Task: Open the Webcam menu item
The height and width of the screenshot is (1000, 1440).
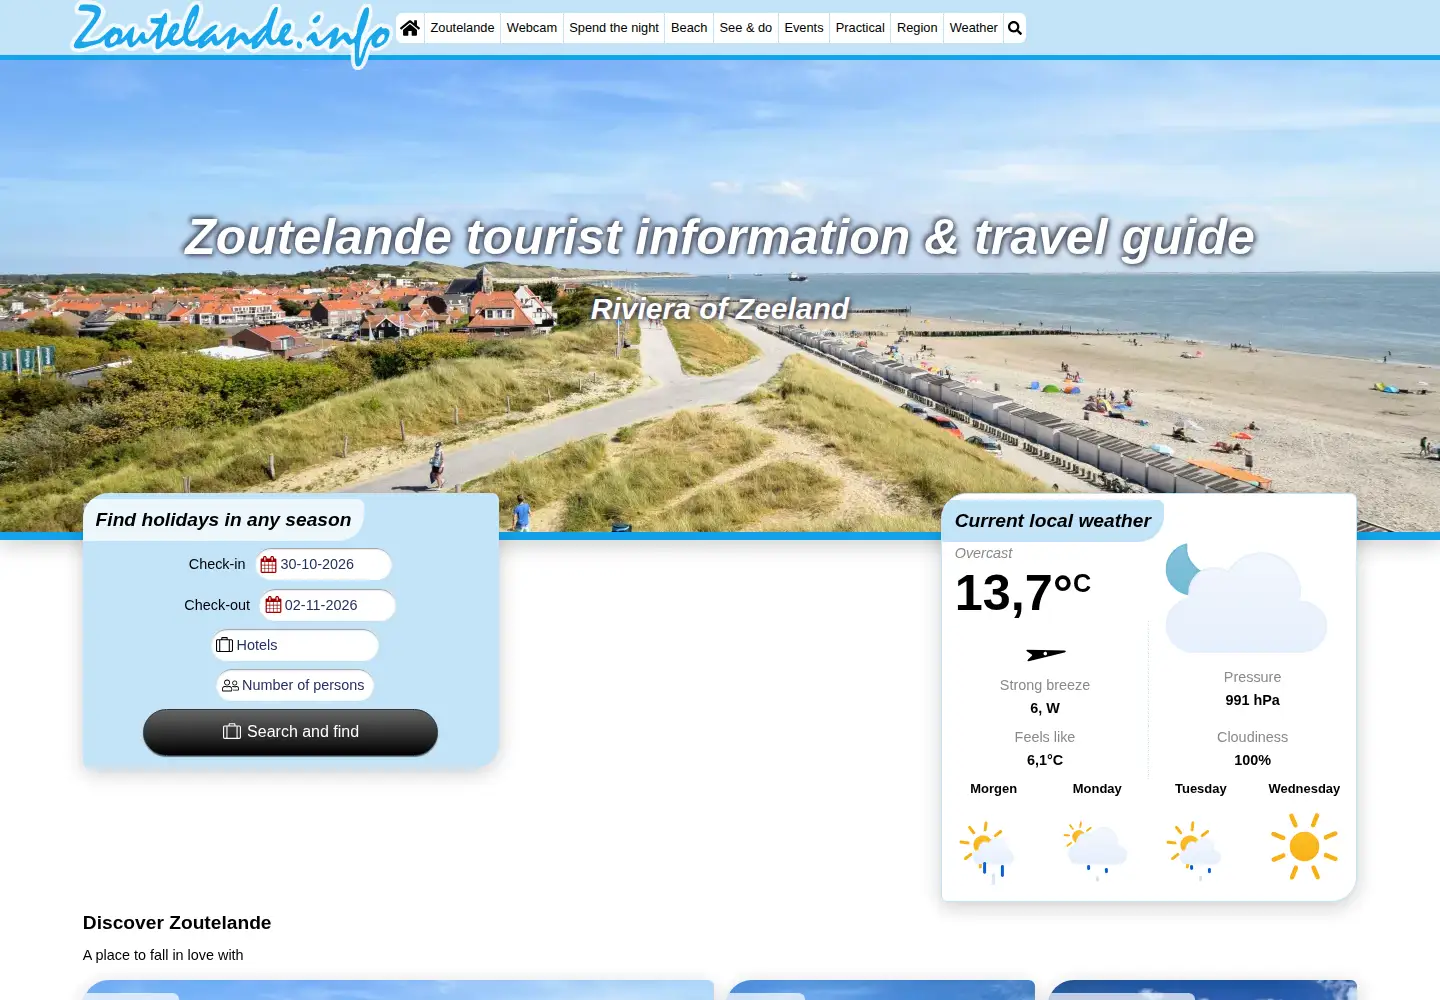Action: (x=532, y=28)
